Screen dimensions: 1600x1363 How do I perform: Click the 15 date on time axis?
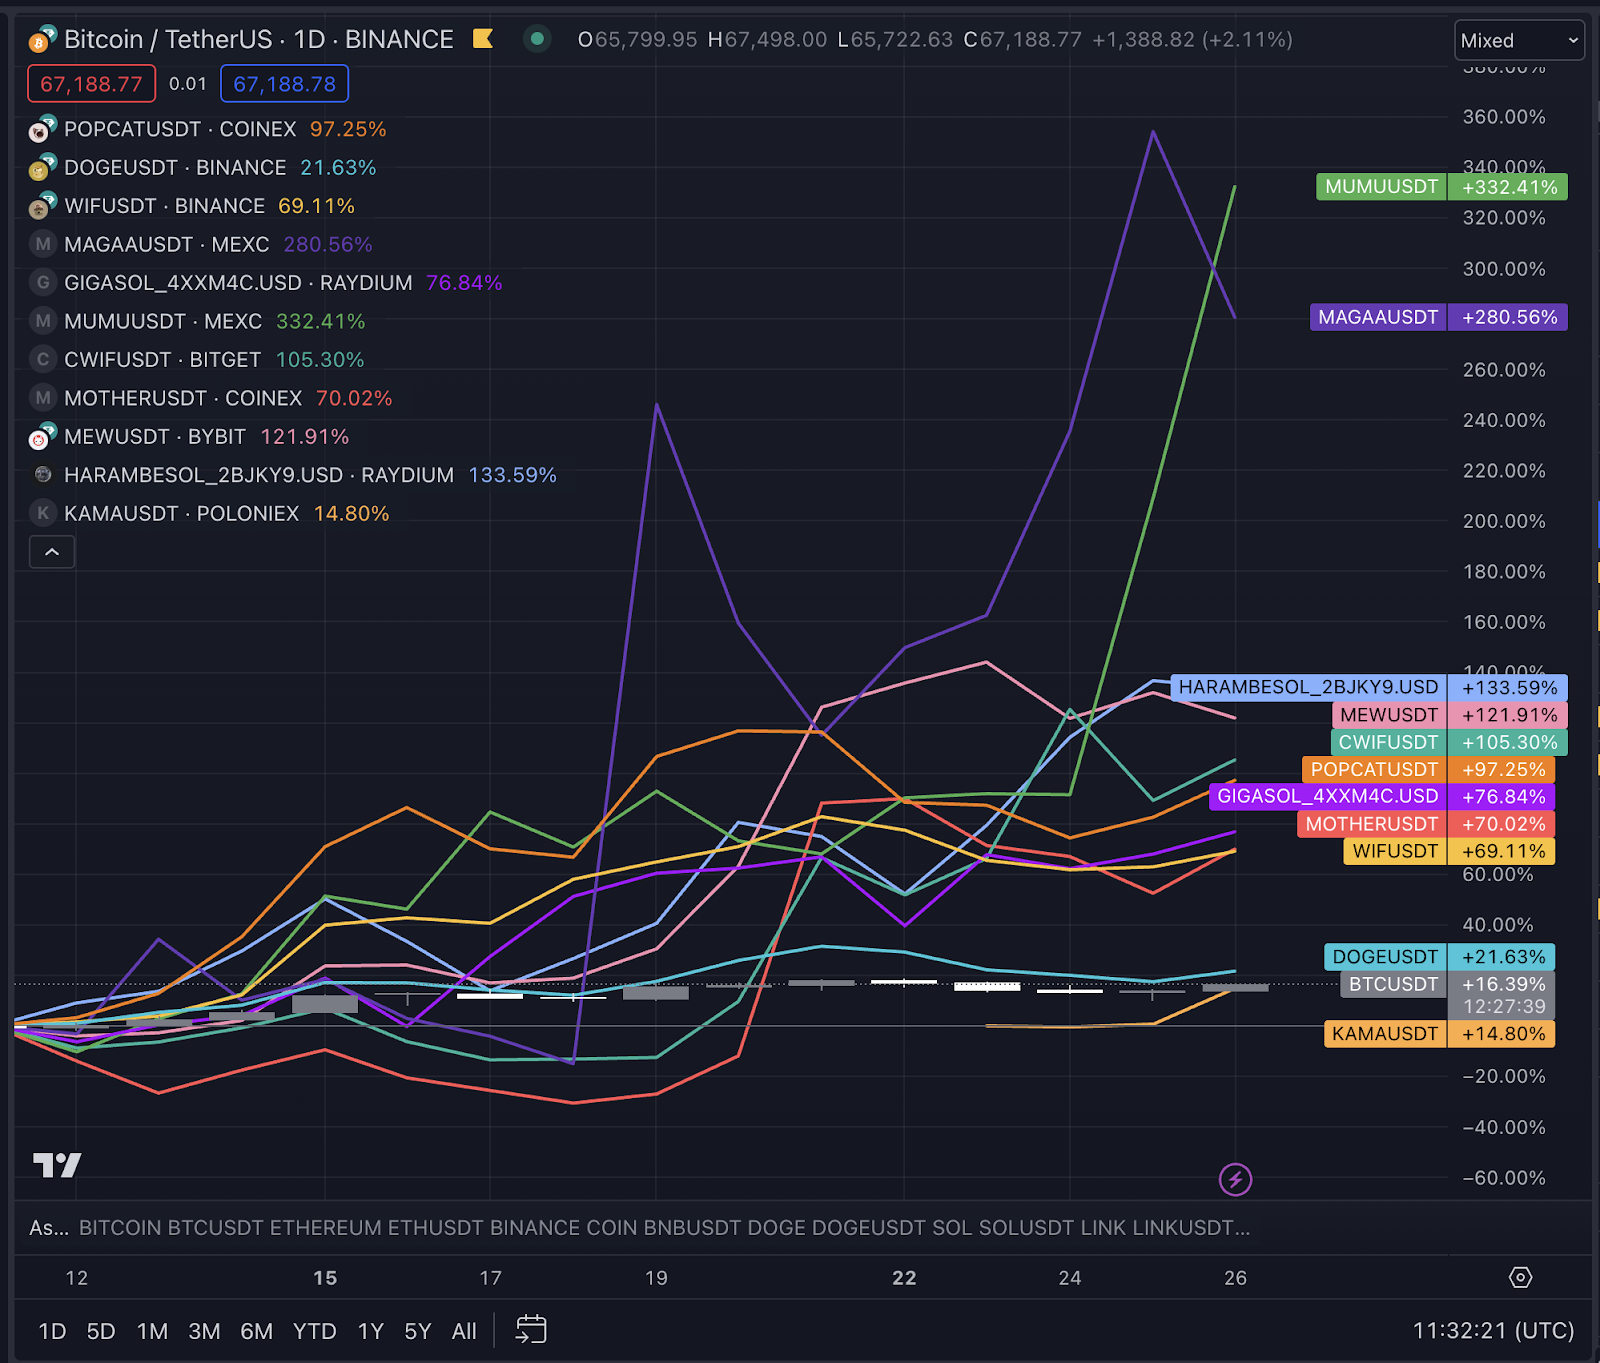pyautogui.click(x=325, y=1278)
